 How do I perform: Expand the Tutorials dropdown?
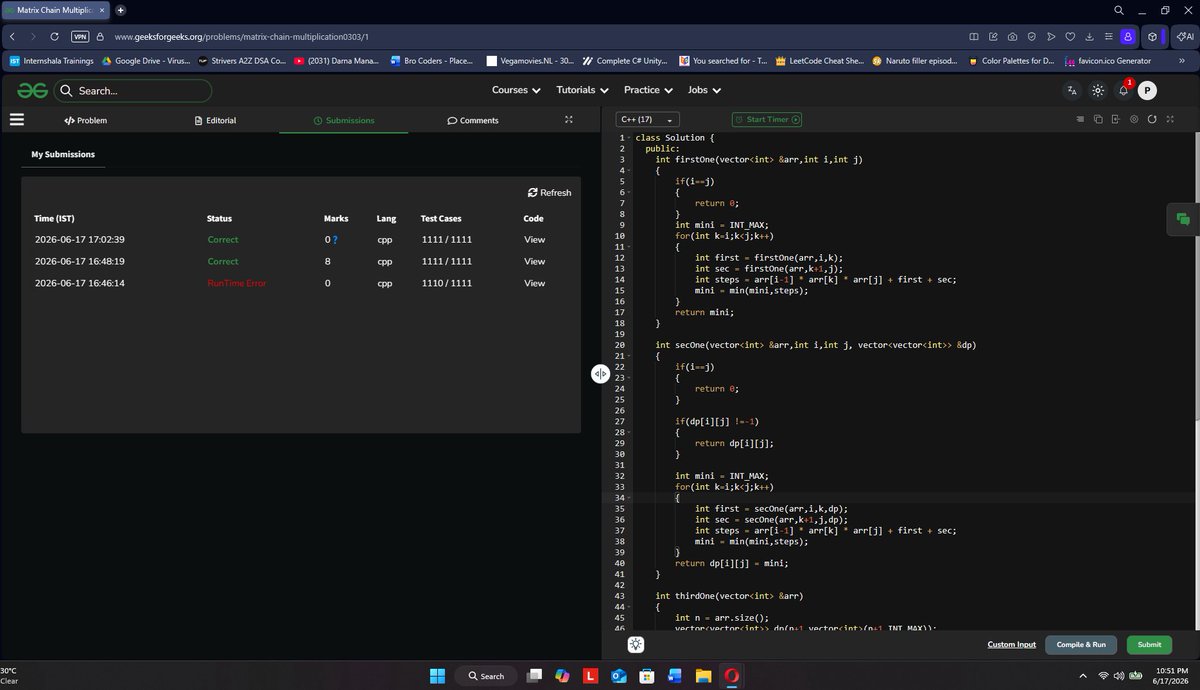[582, 90]
